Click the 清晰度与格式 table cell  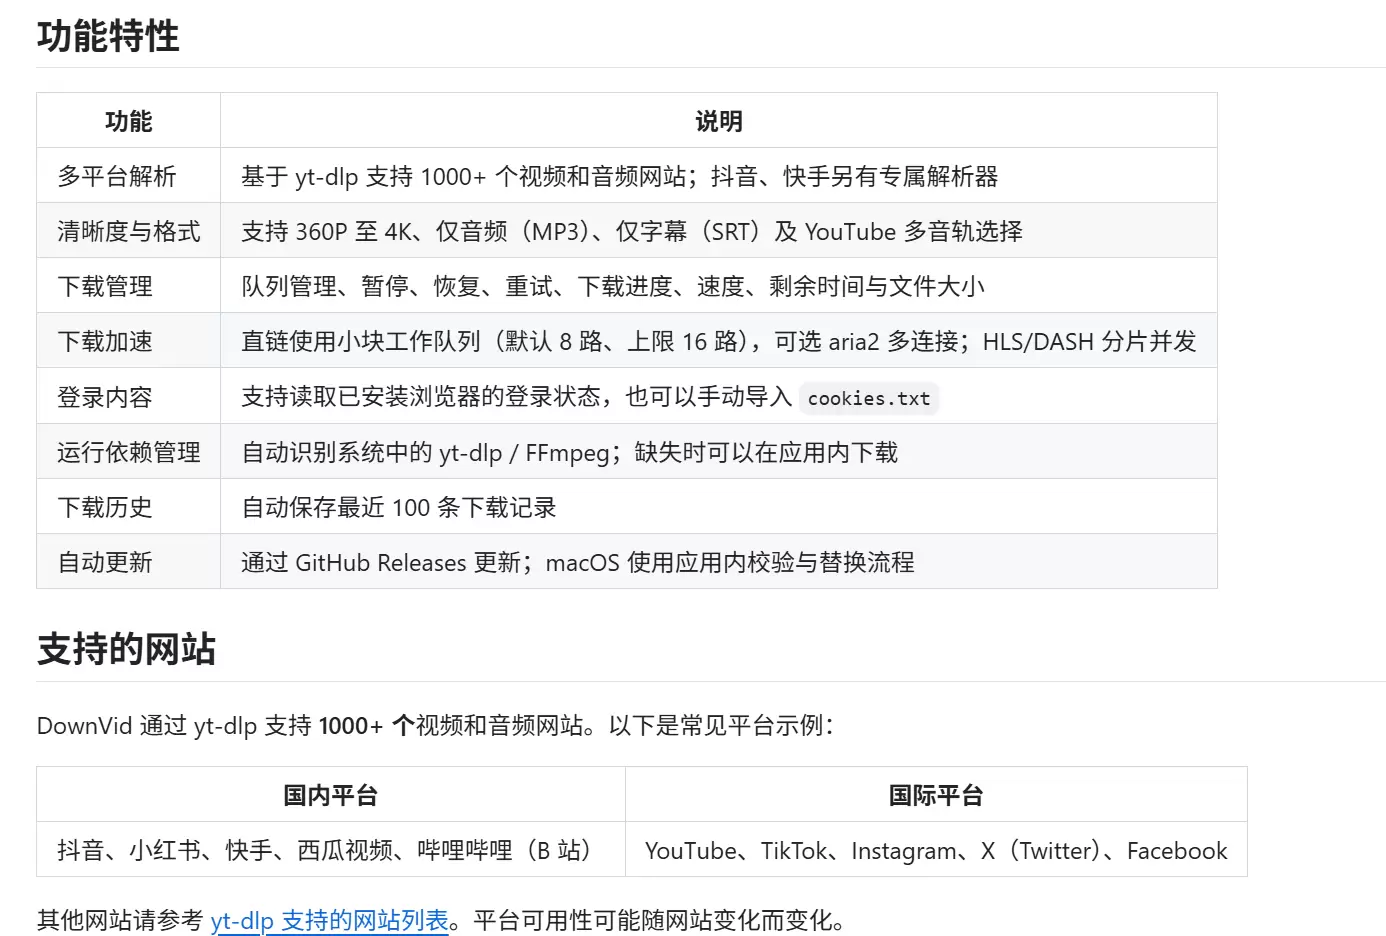(129, 231)
